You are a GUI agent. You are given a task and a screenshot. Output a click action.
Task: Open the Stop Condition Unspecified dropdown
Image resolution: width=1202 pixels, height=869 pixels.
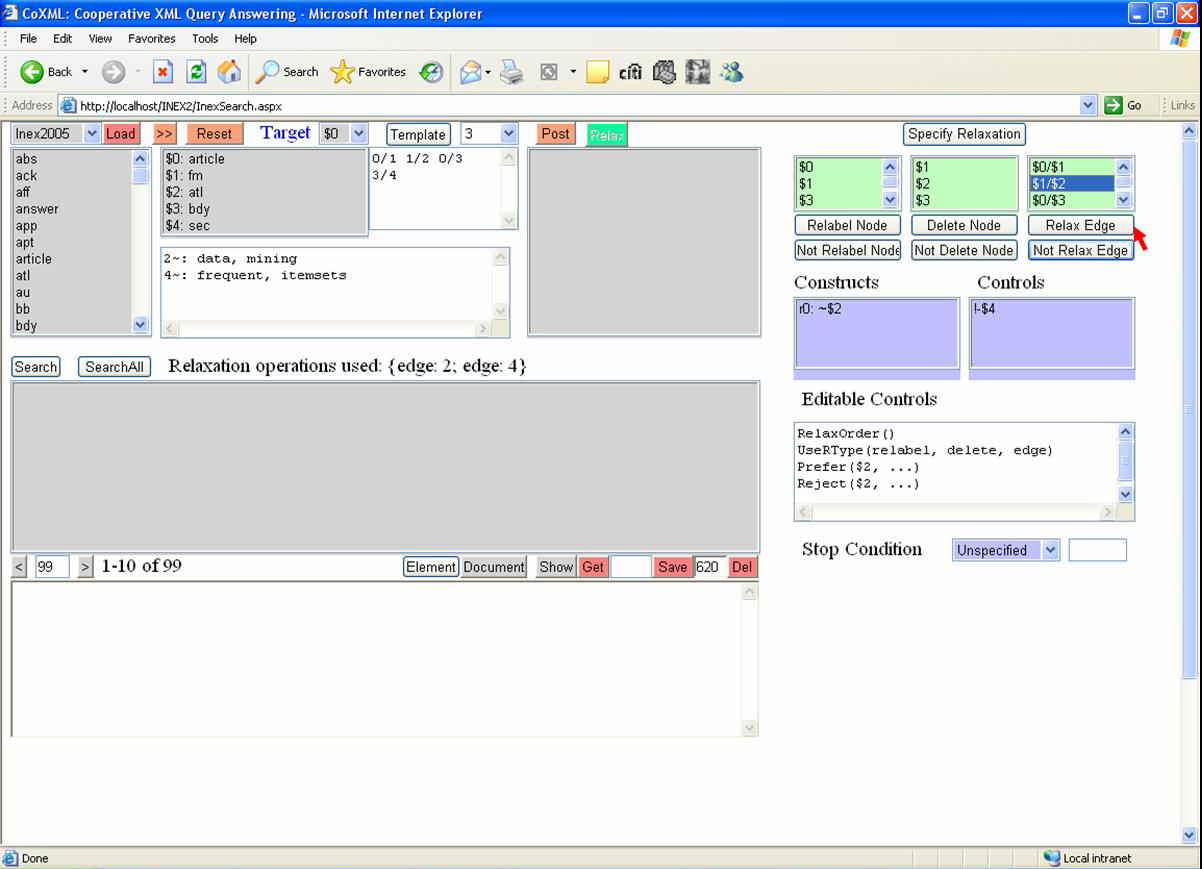1005,550
